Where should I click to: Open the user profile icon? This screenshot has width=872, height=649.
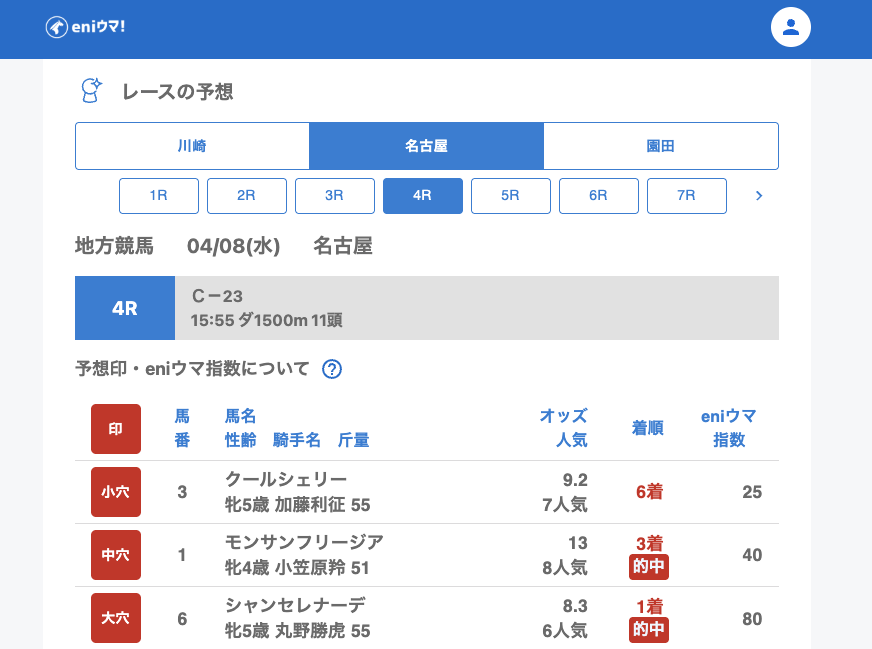(x=790, y=27)
